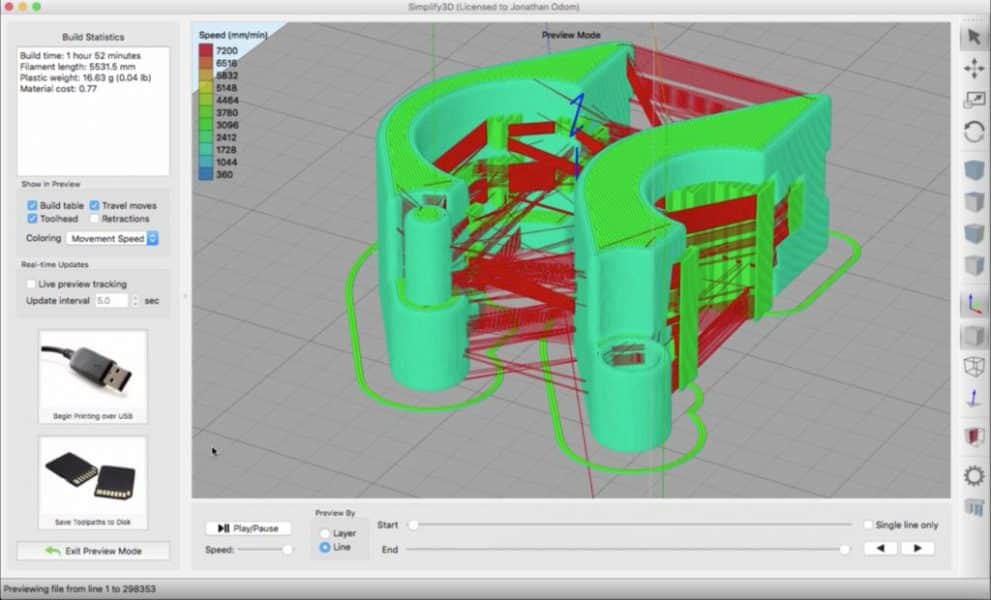Screen dimensions: 991x600
Task: Click the Build time statistic text
Action: click(80, 56)
